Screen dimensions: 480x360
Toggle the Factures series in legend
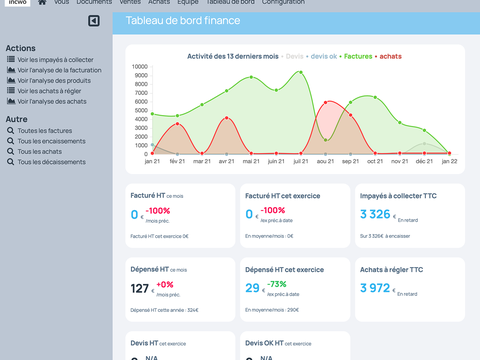pos(358,56)
